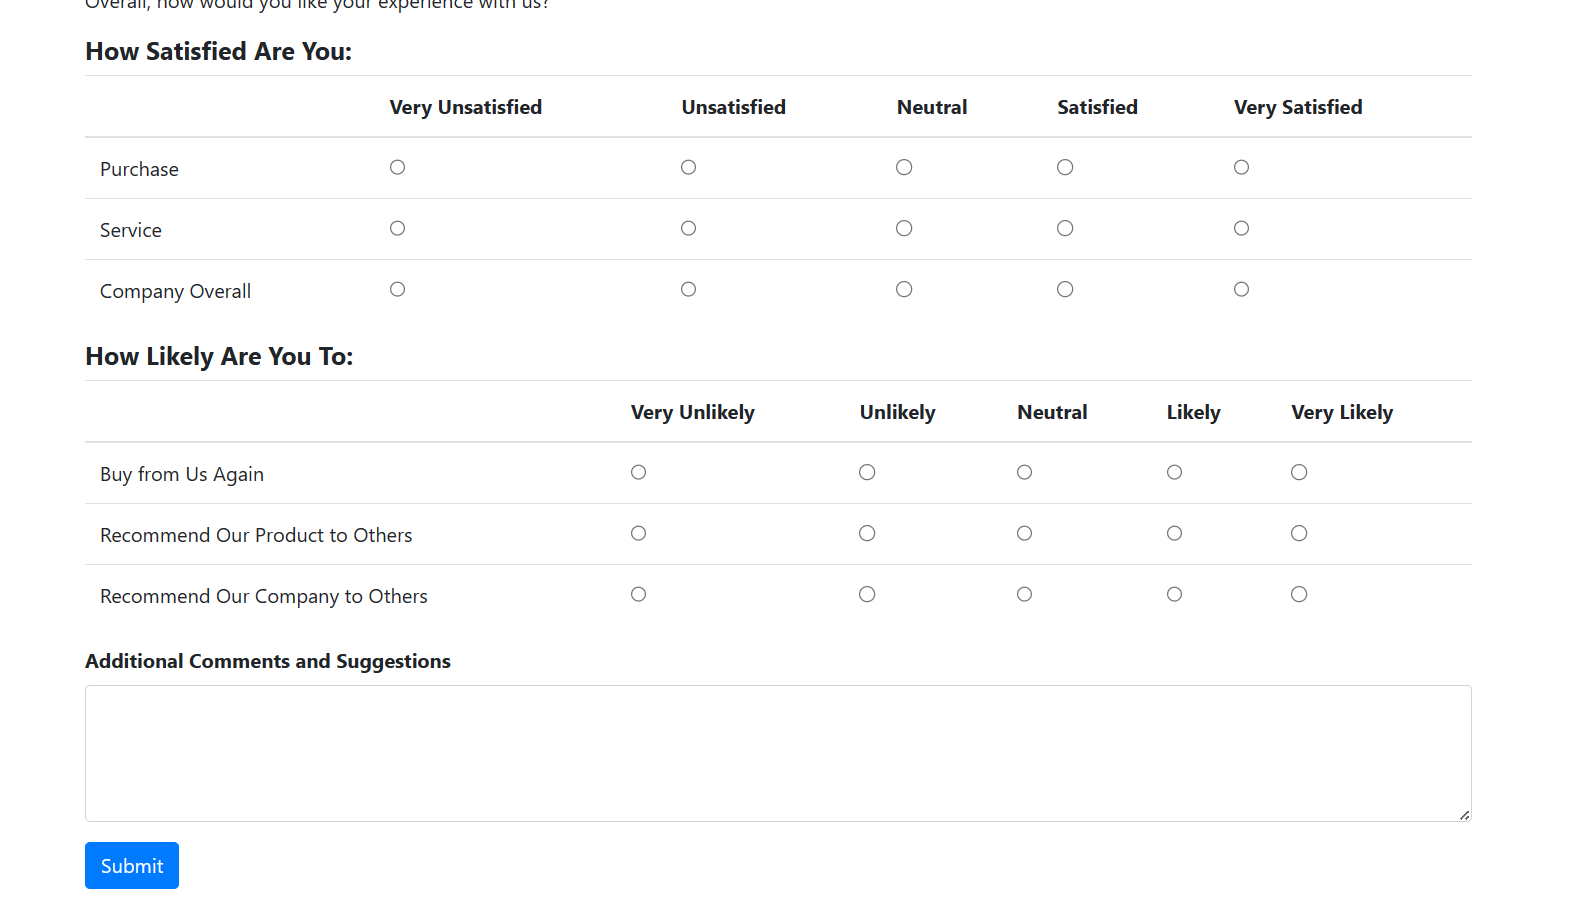Select Satisfied for Company Overall

1065,289
